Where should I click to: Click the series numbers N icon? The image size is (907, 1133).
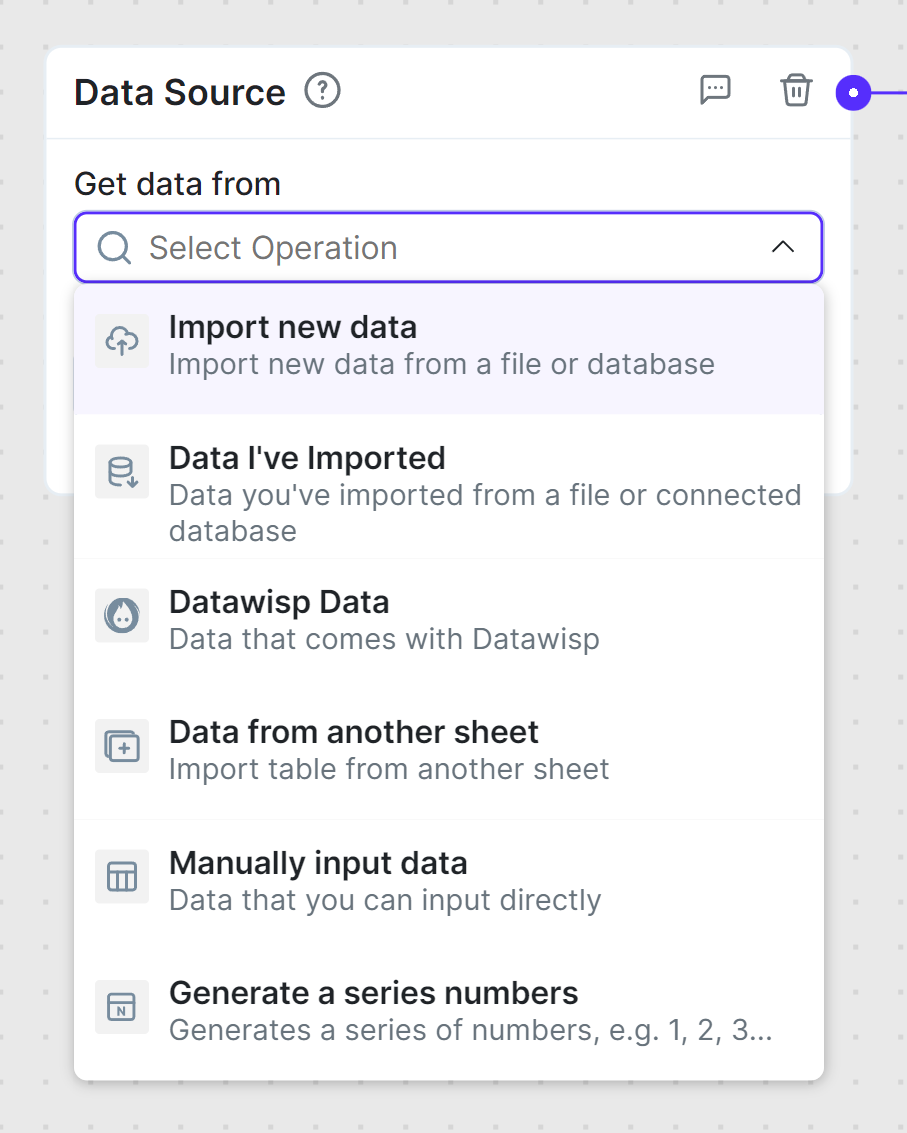[x=122, y=1007]
